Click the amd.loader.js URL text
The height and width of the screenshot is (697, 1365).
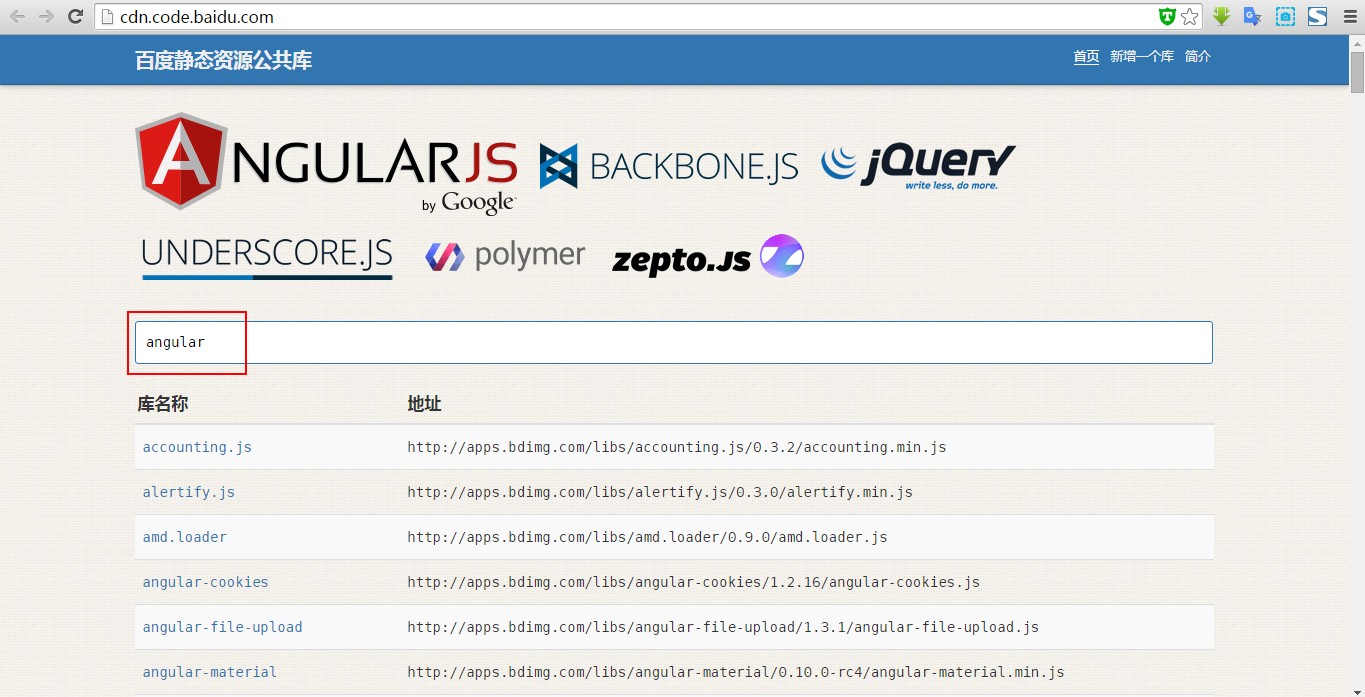tap(647, 537)
